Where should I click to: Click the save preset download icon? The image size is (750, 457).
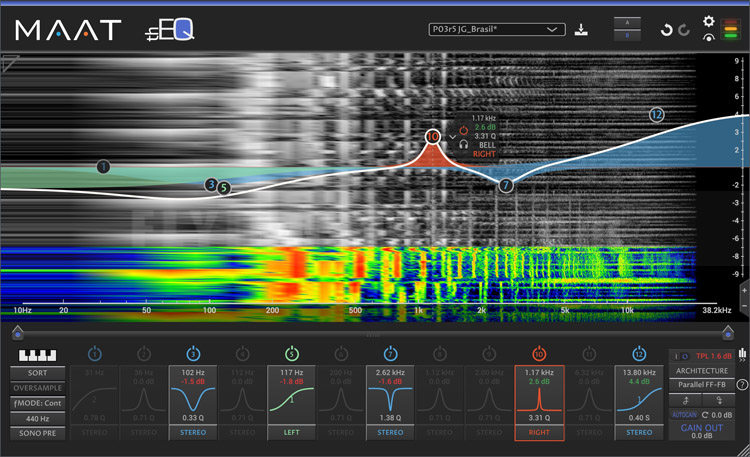pyautogui.click(x=581, y=30)
